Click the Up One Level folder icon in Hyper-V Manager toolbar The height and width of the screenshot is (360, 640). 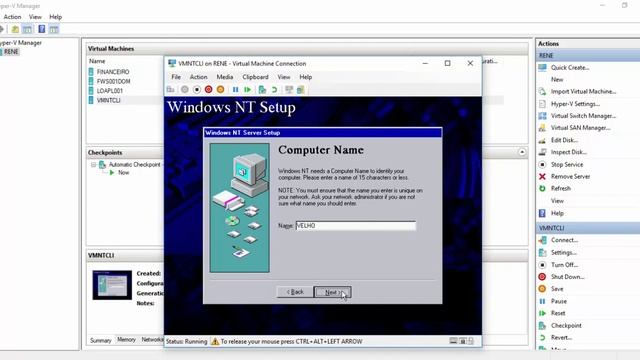[15, 29]
